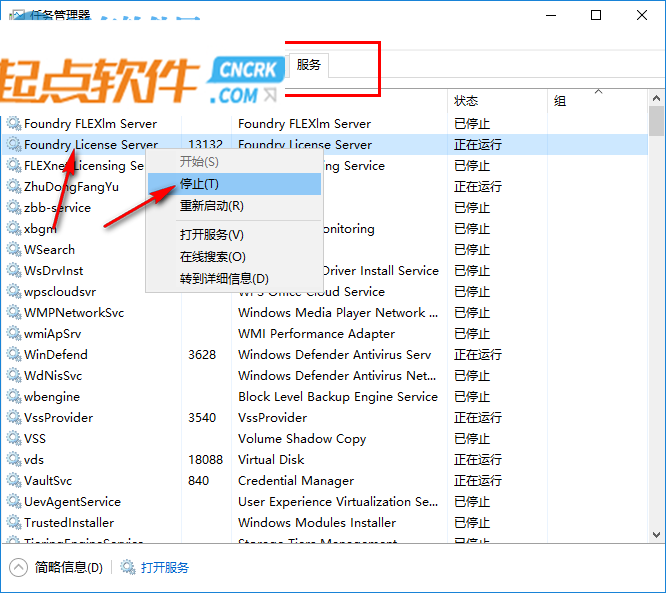Select the TrustedInstaller service name

click(x=69, y=522)
